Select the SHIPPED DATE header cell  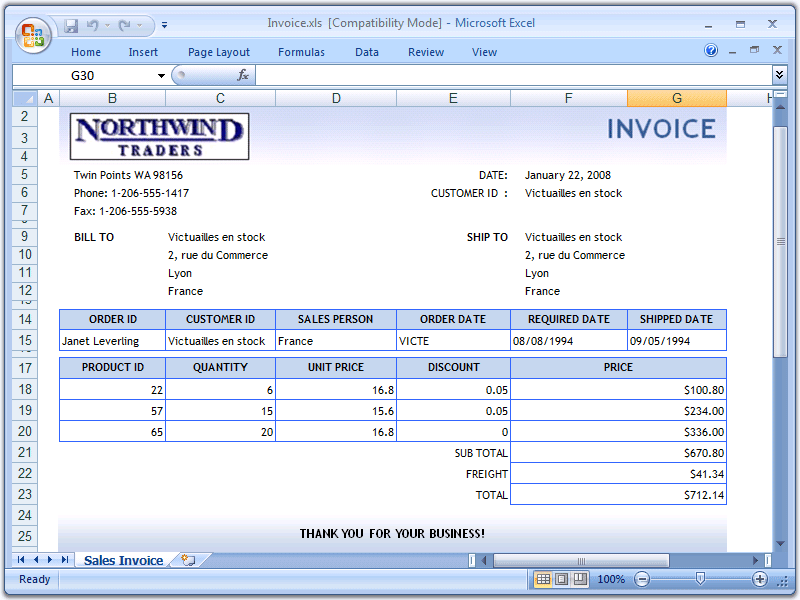pyautogui.click(x=677, y=319)
